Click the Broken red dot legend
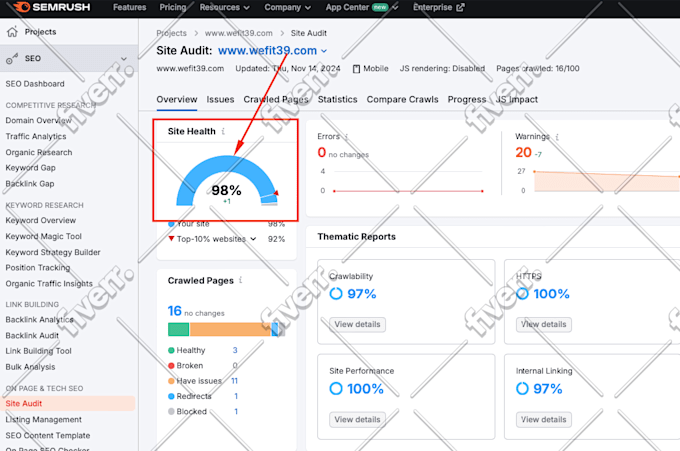Viewport: 680px width, 451px height. tap(171, 366)
